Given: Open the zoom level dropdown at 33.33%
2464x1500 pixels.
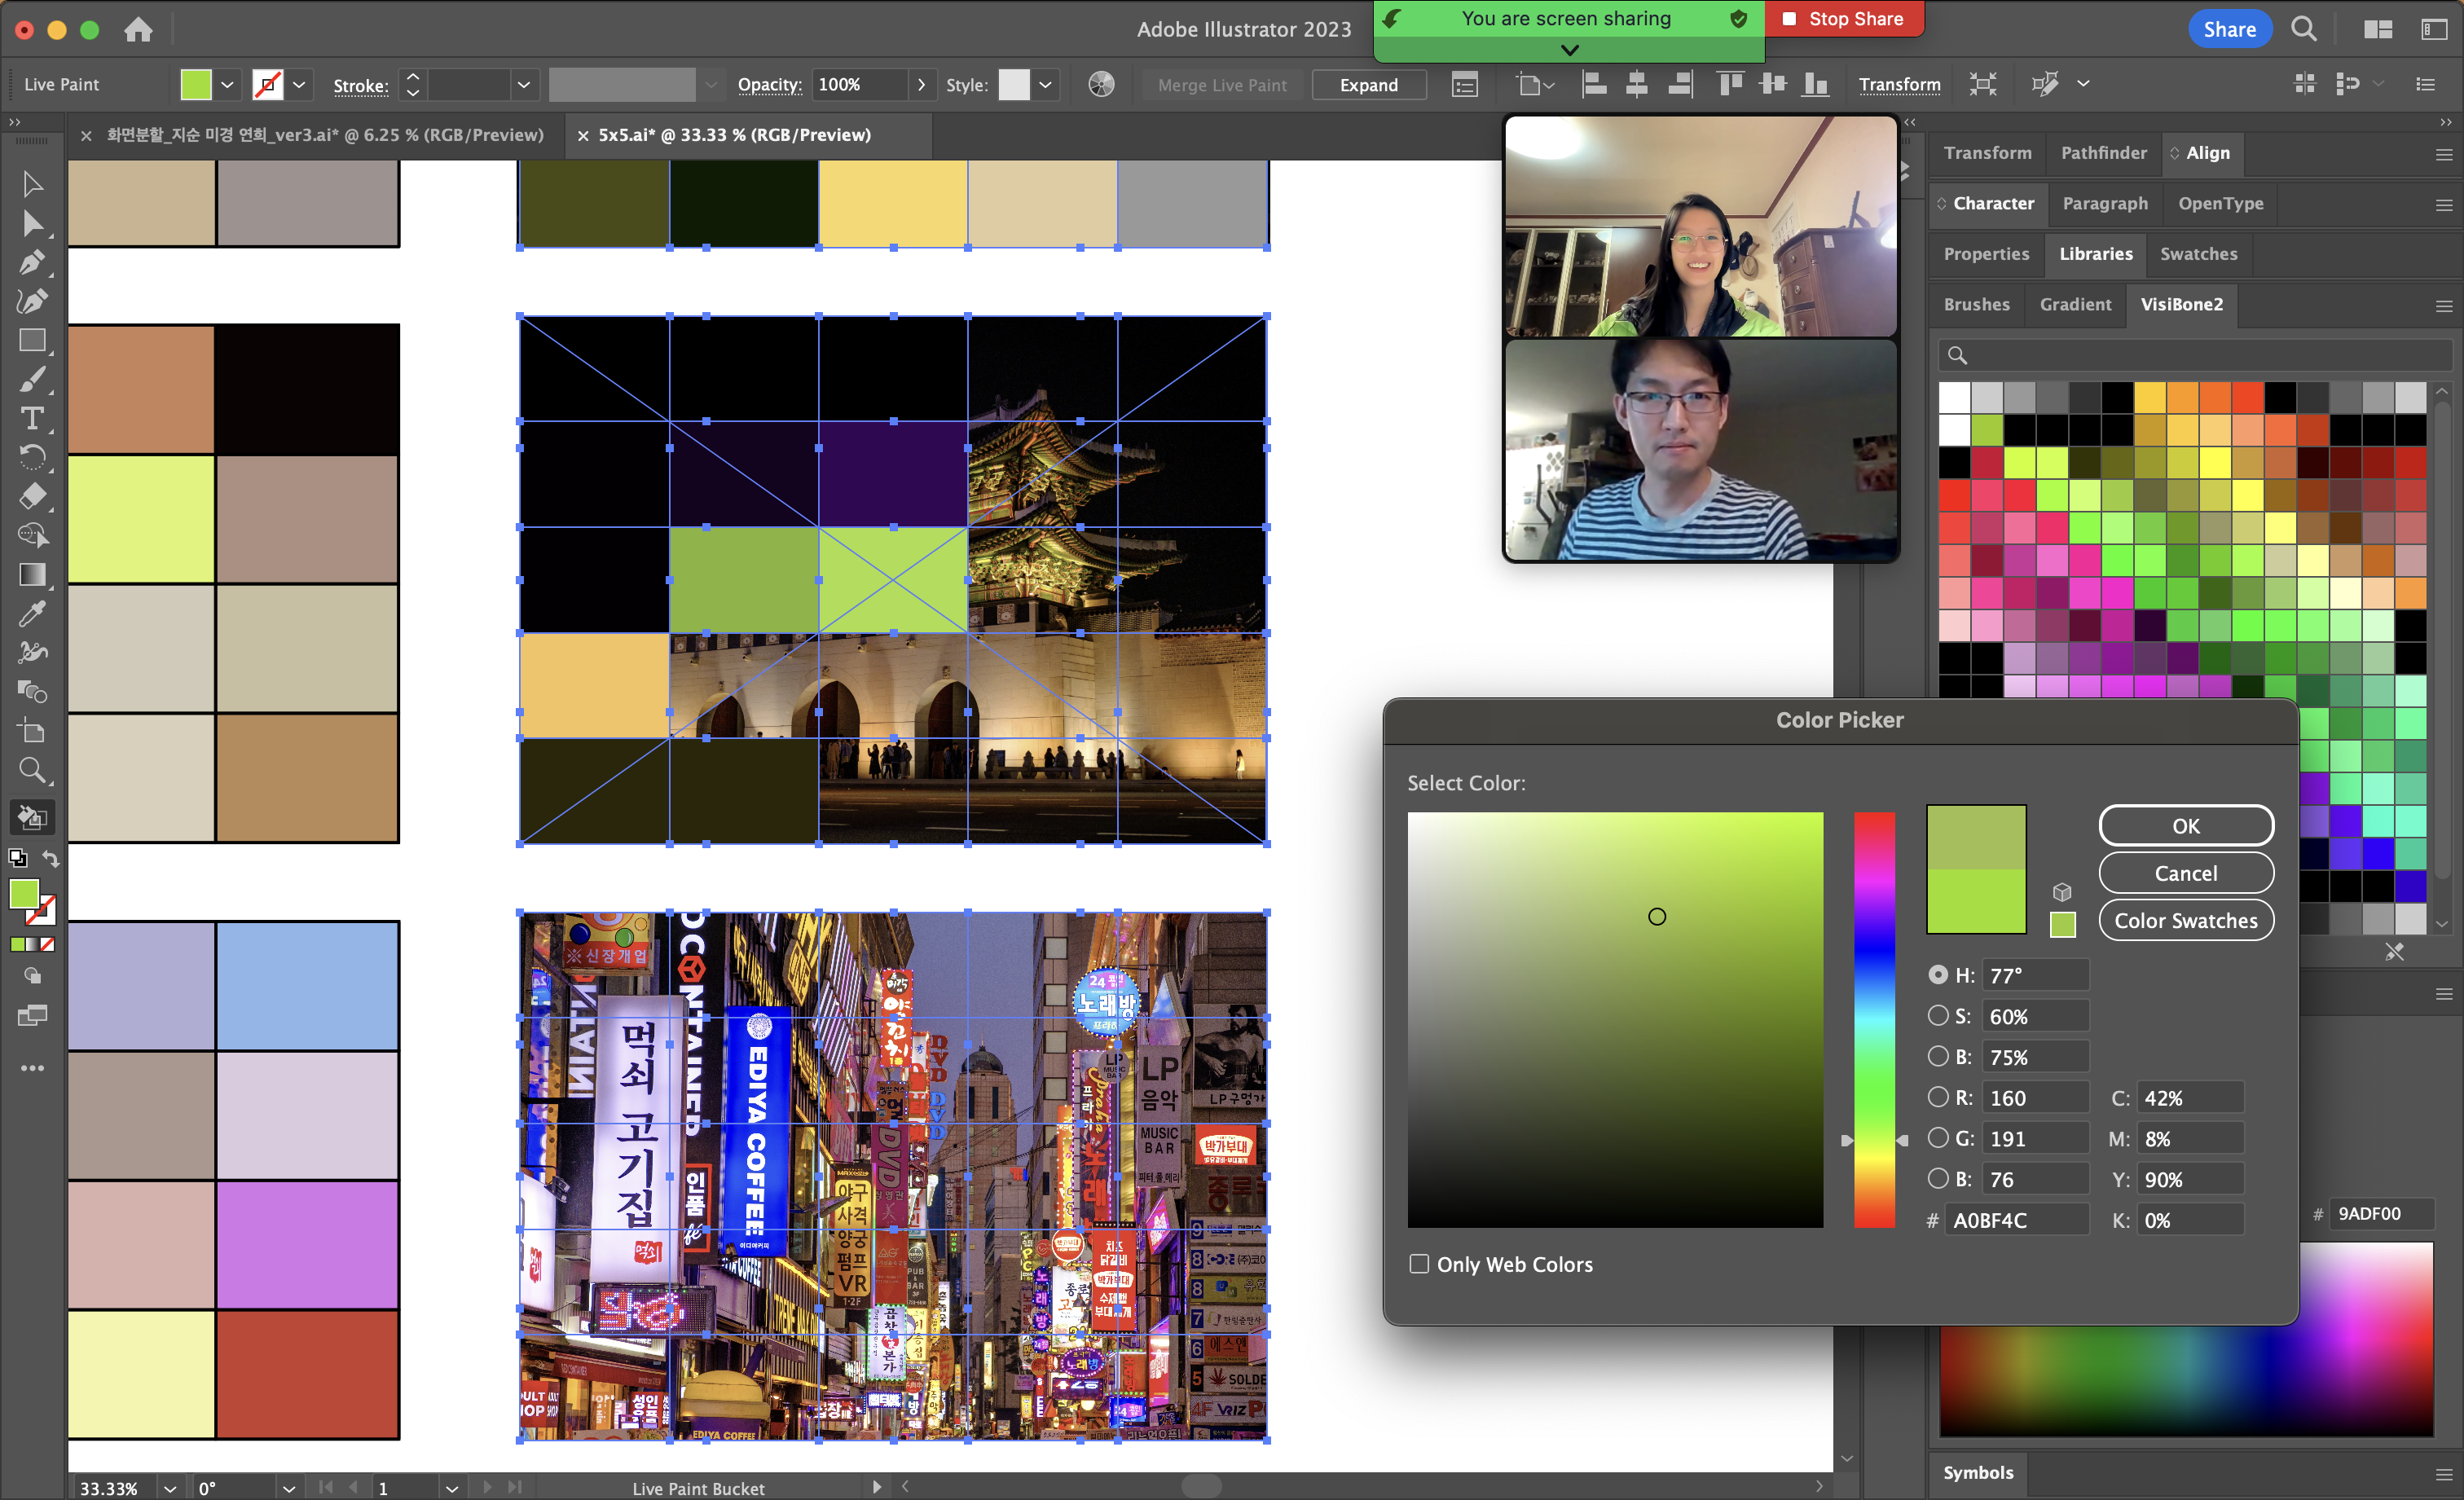Looking at the screenshot, I should coord(170,1488).
